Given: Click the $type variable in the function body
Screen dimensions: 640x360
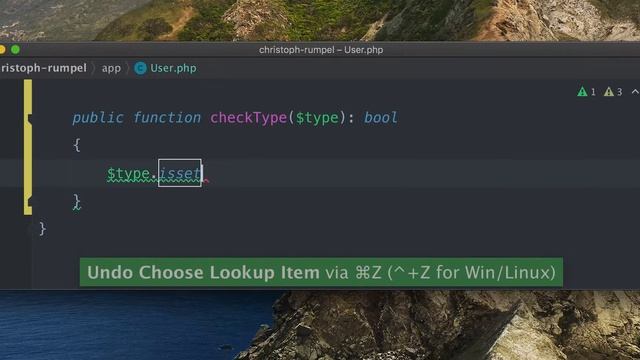Looking at the screenshot, I should coord(128,173).
